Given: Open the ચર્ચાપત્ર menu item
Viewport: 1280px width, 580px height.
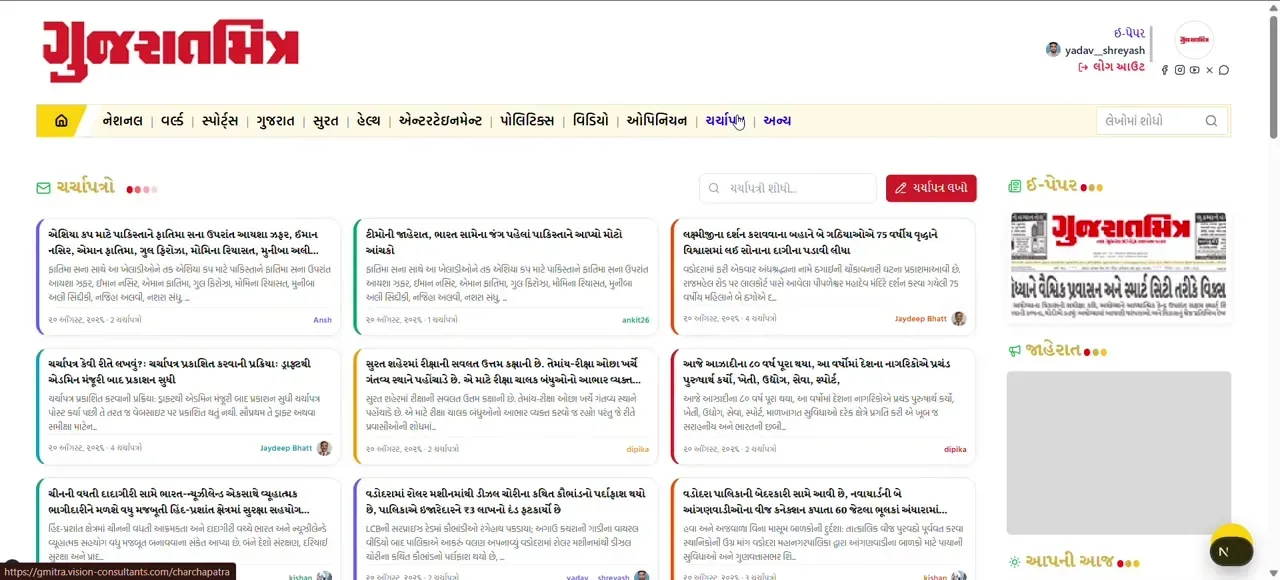Looking at the screenshot, I should point(724,121).
